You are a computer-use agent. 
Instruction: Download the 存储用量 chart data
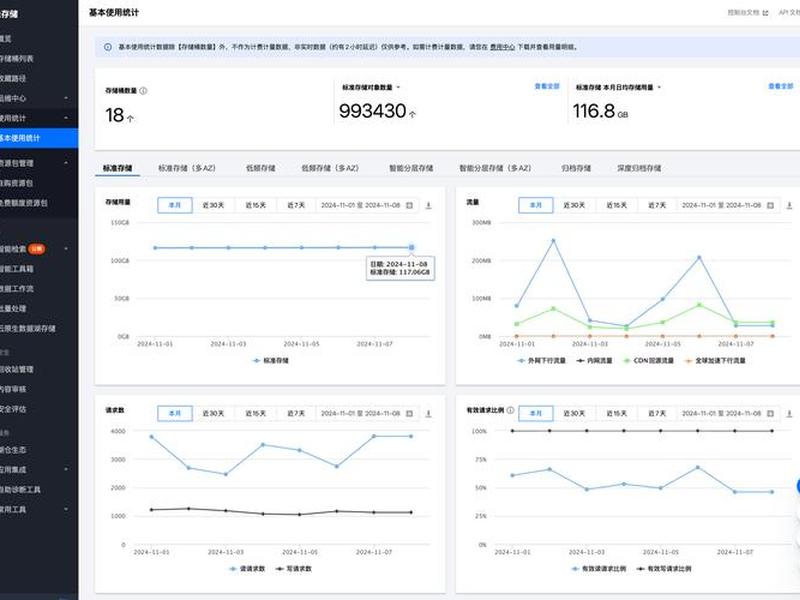click(x=428, y=205)
